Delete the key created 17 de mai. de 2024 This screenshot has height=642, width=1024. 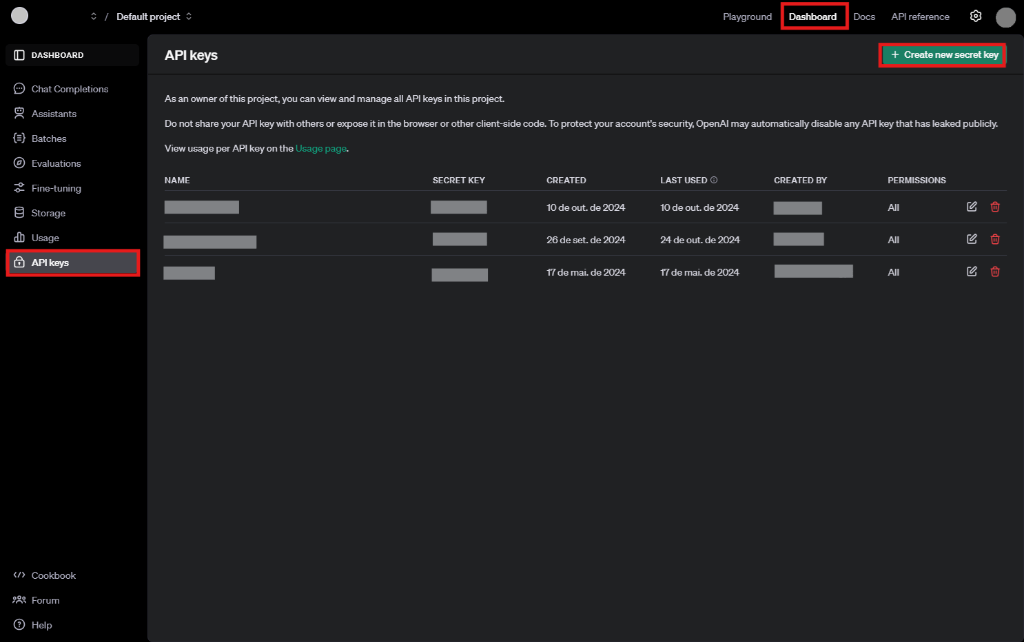click(x=995, y=271)
